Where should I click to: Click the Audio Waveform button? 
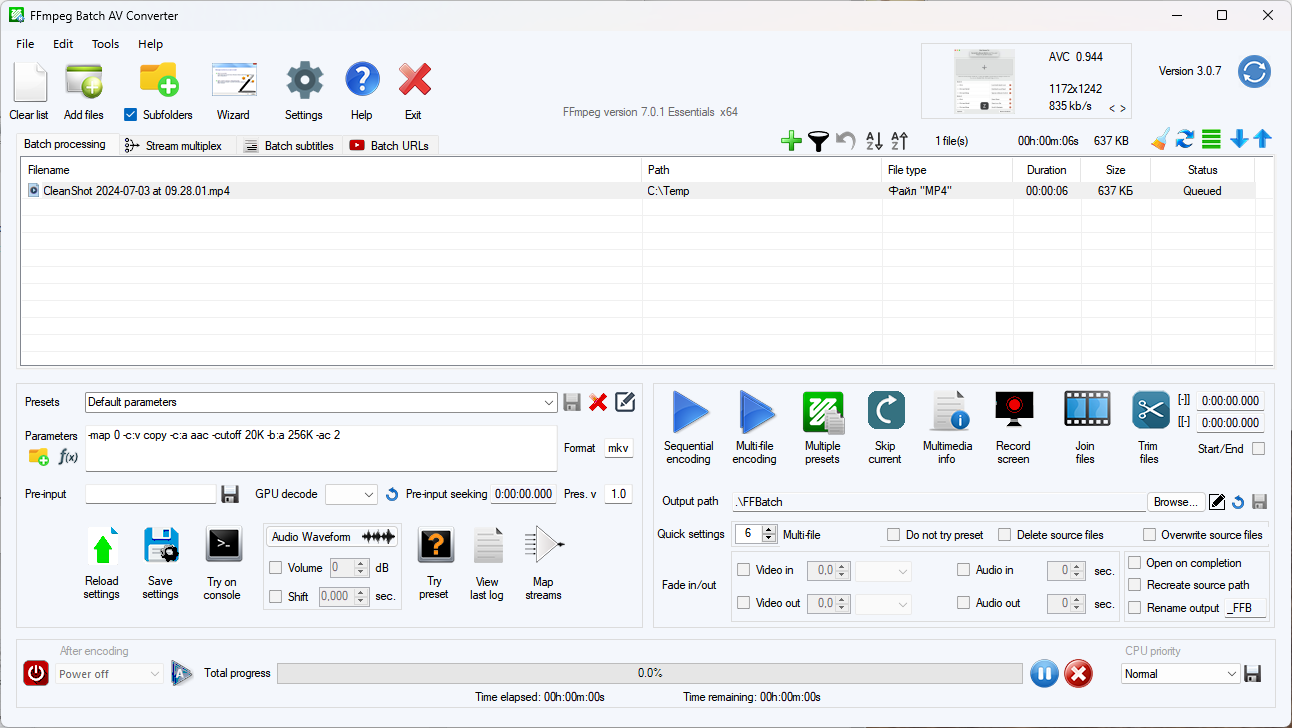tap(332, 537)
